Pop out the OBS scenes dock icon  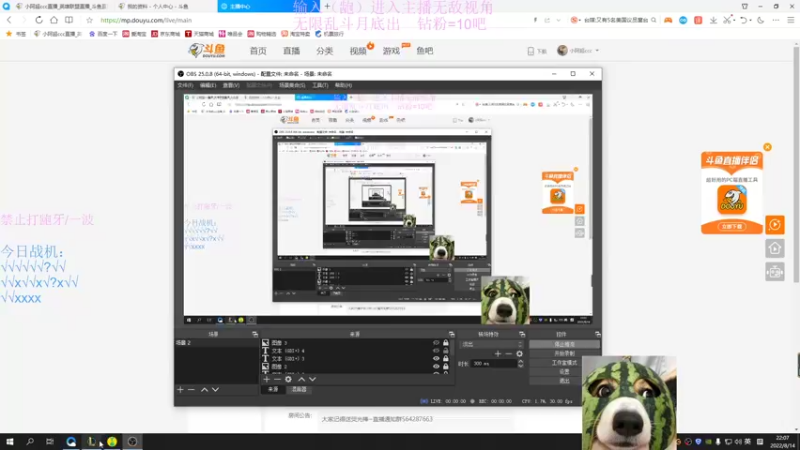[255, 334]
